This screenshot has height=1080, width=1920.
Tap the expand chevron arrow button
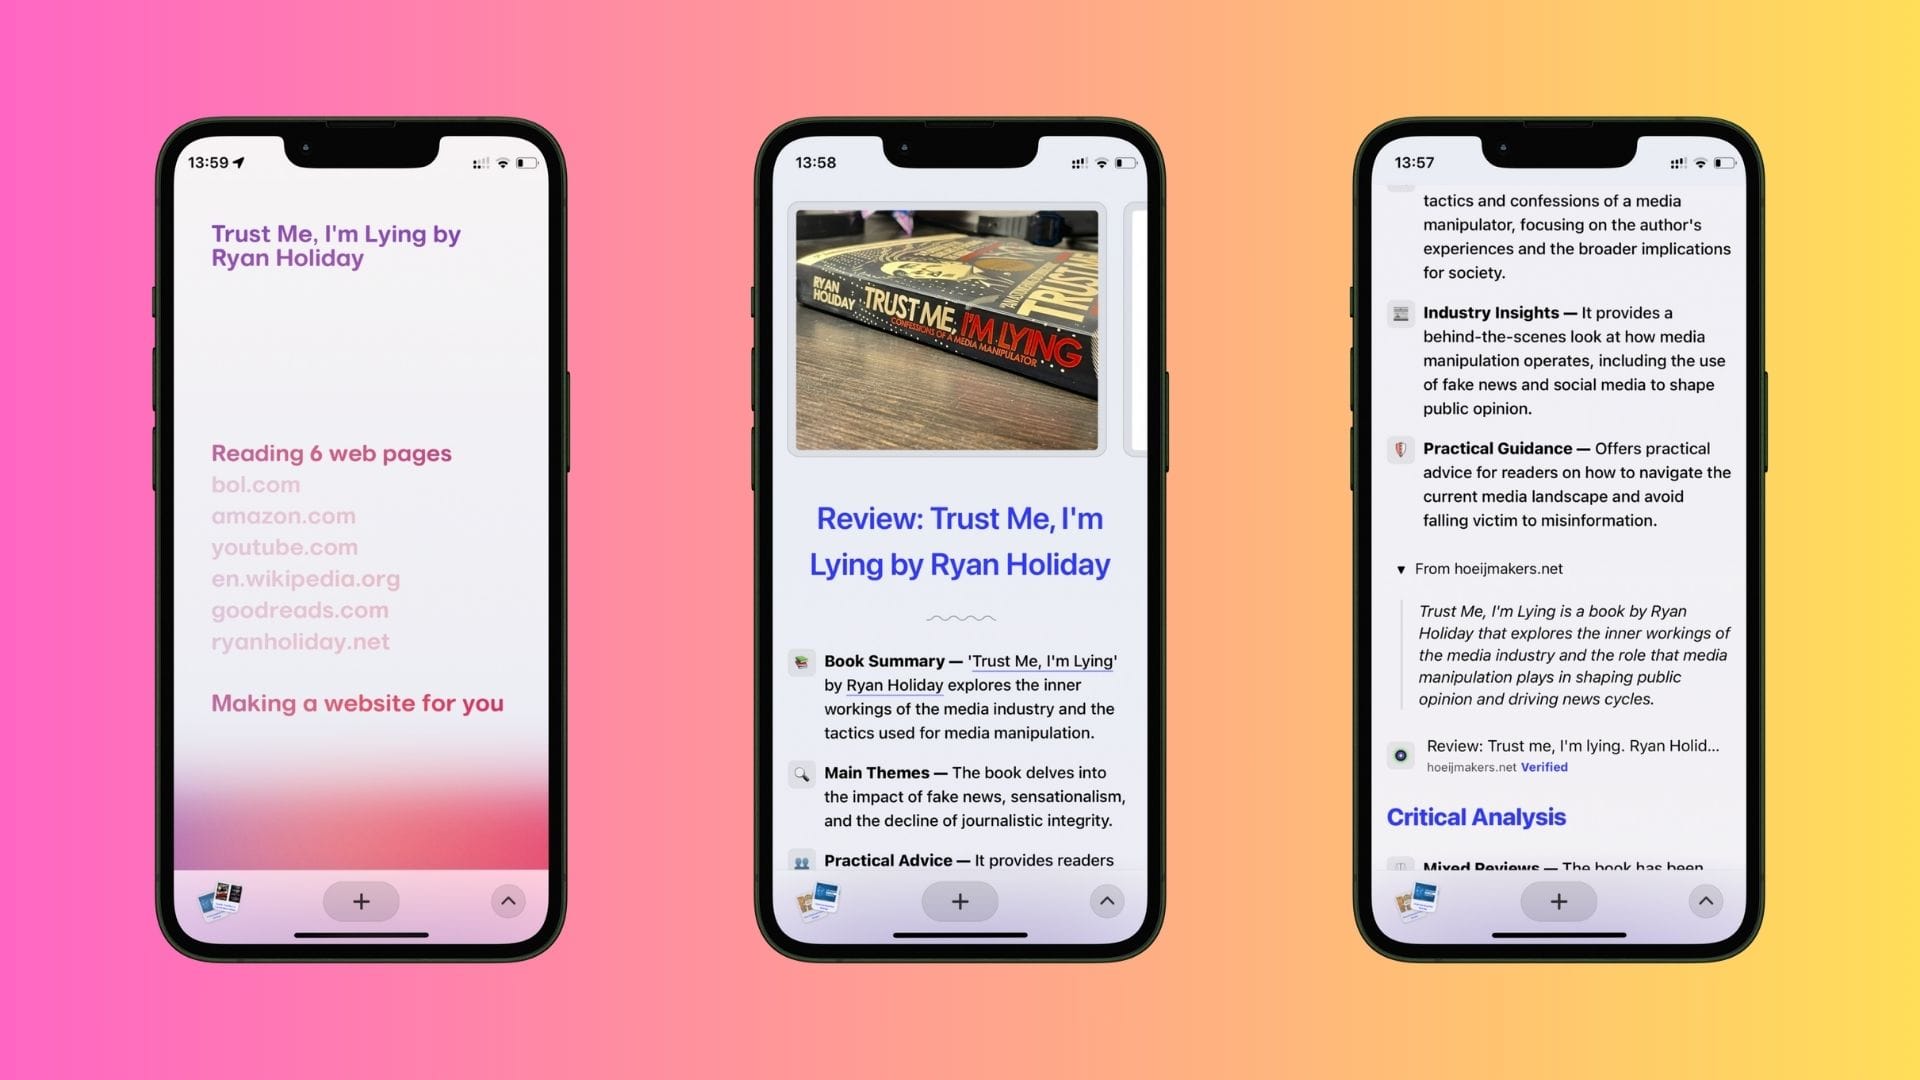(505, 901)
